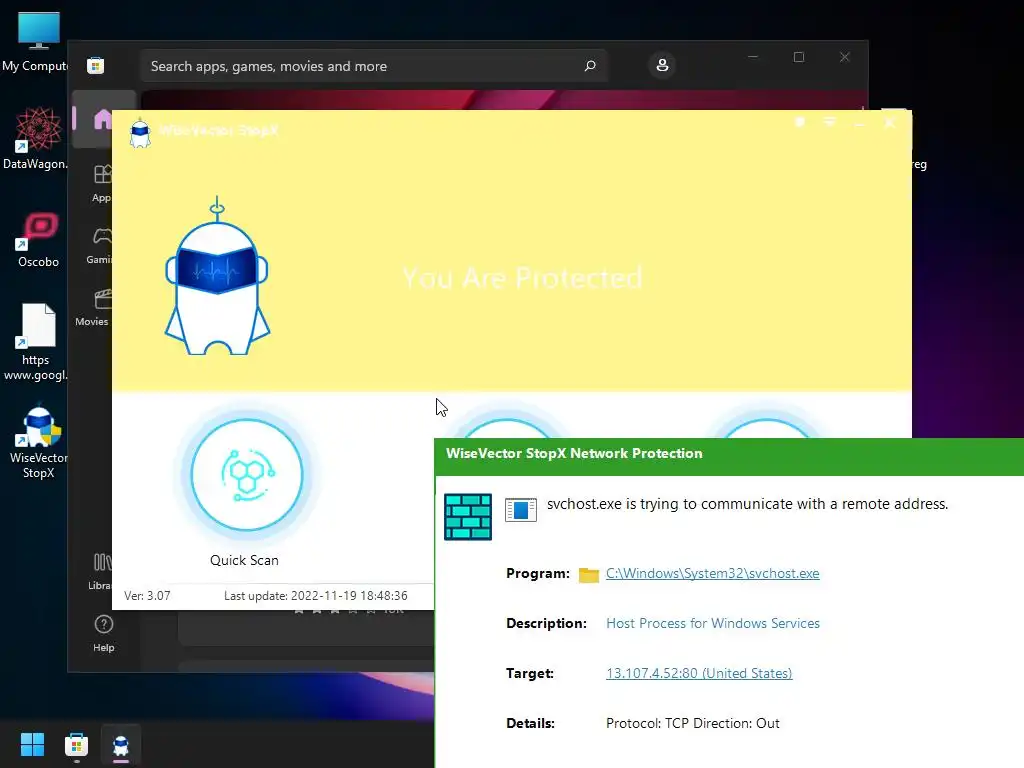
Task: Open the Windows Start button
Action: tap(32, 744)
